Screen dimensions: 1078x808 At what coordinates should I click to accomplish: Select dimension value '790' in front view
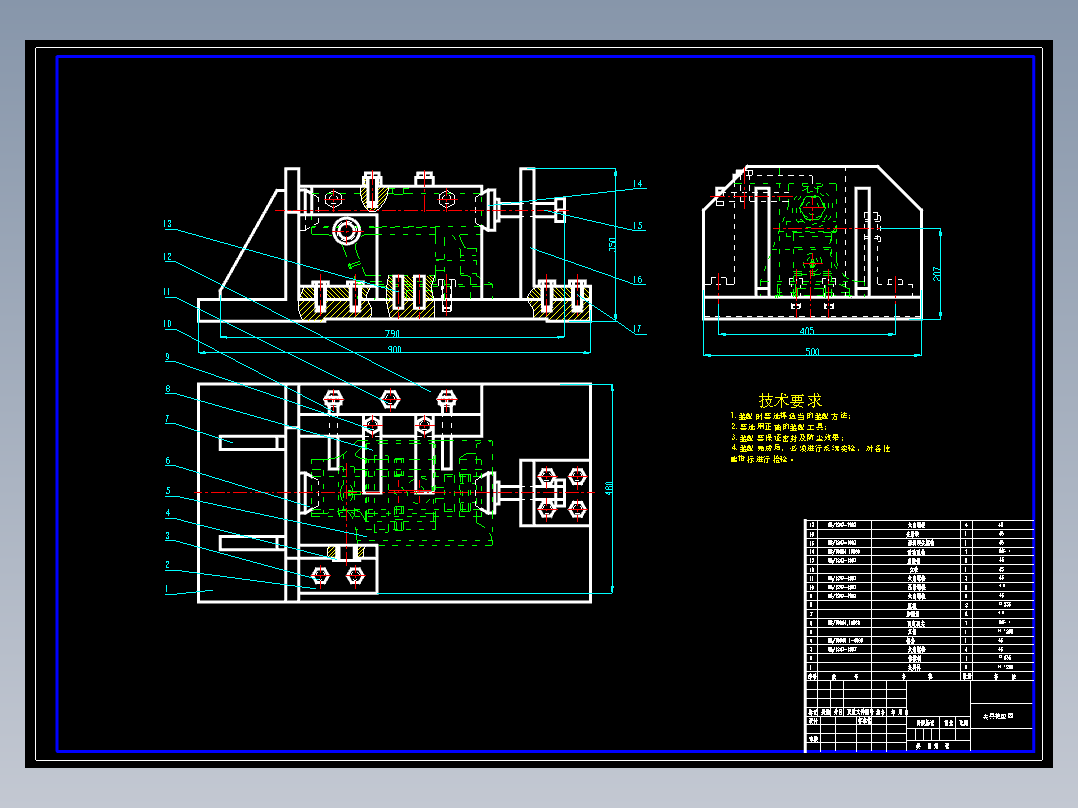pos(392,334)
